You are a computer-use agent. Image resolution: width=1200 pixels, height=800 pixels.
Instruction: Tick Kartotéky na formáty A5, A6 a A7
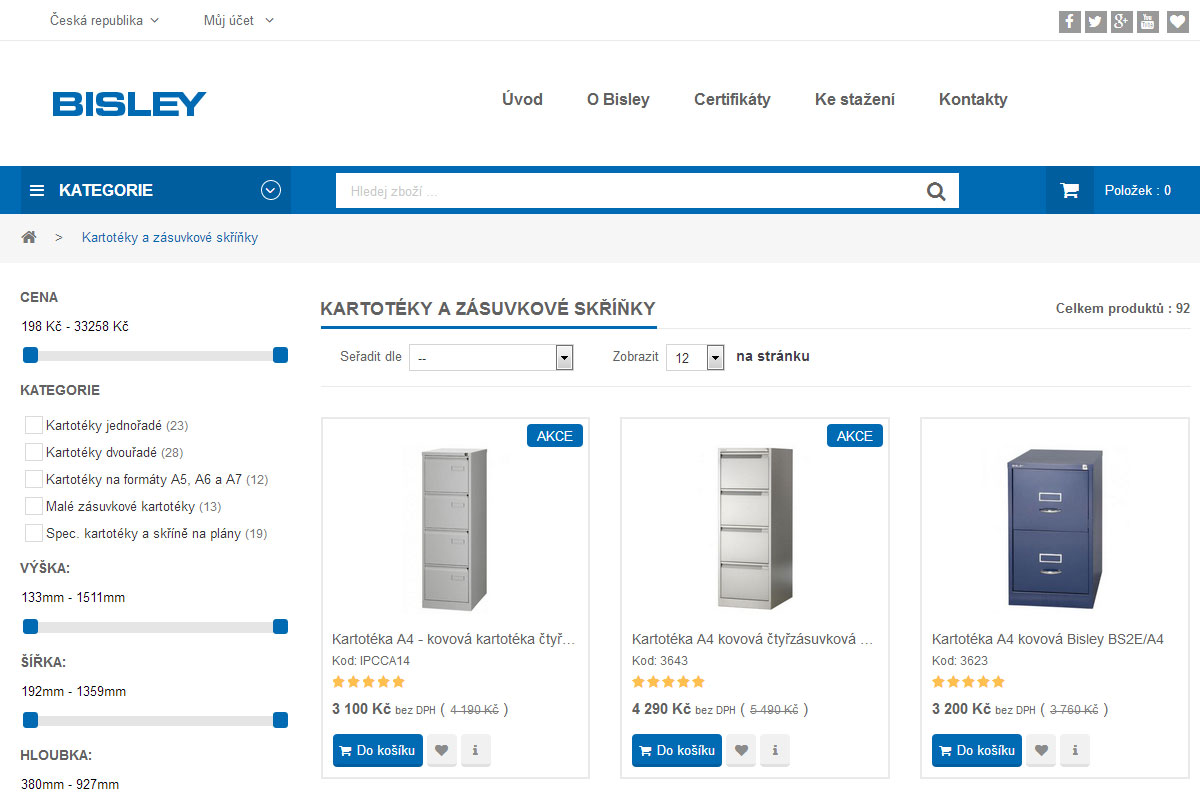[34, 479]
